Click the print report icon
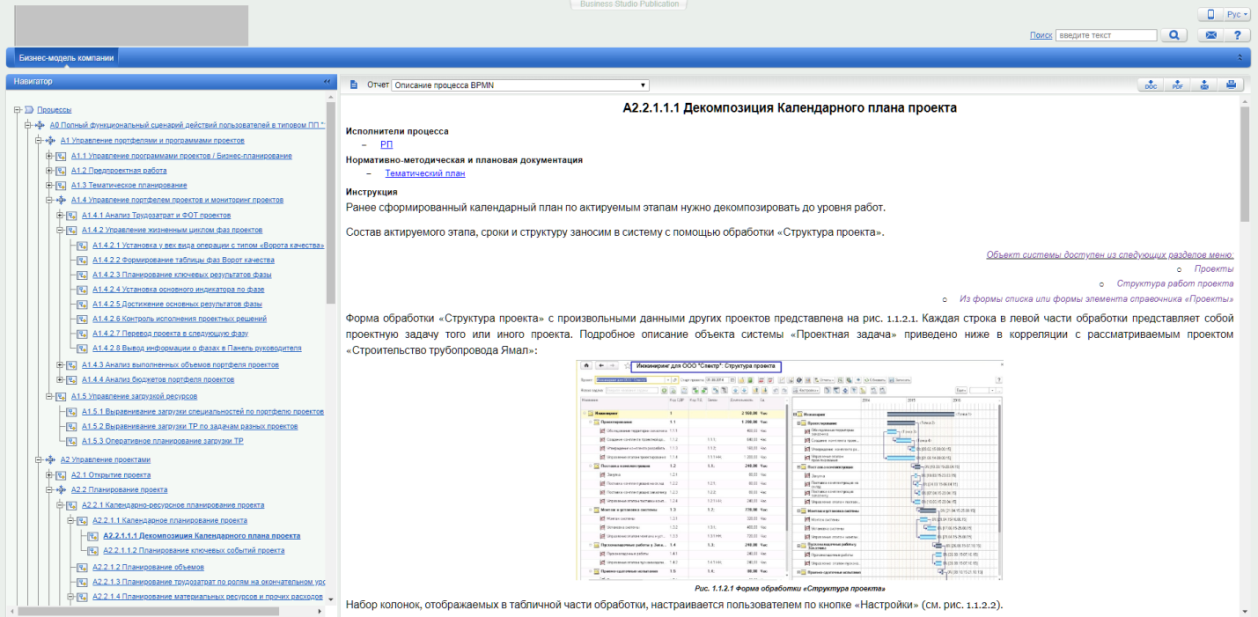Image resolution: width=1258 pixels, height=617 pixels. coord(1231,85)
